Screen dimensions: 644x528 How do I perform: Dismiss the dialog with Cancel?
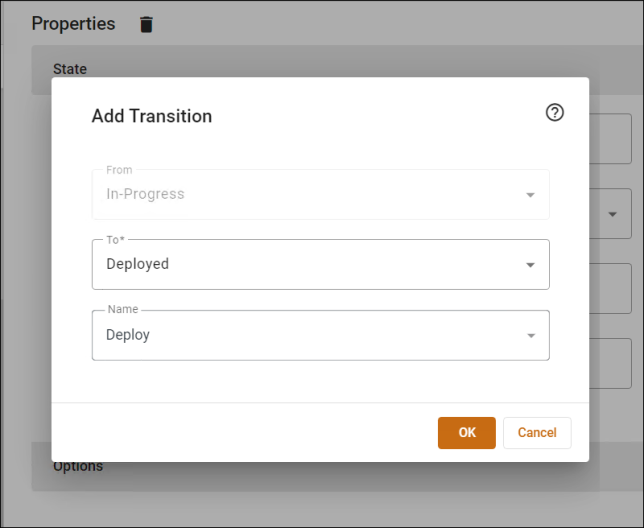[537, 433]
